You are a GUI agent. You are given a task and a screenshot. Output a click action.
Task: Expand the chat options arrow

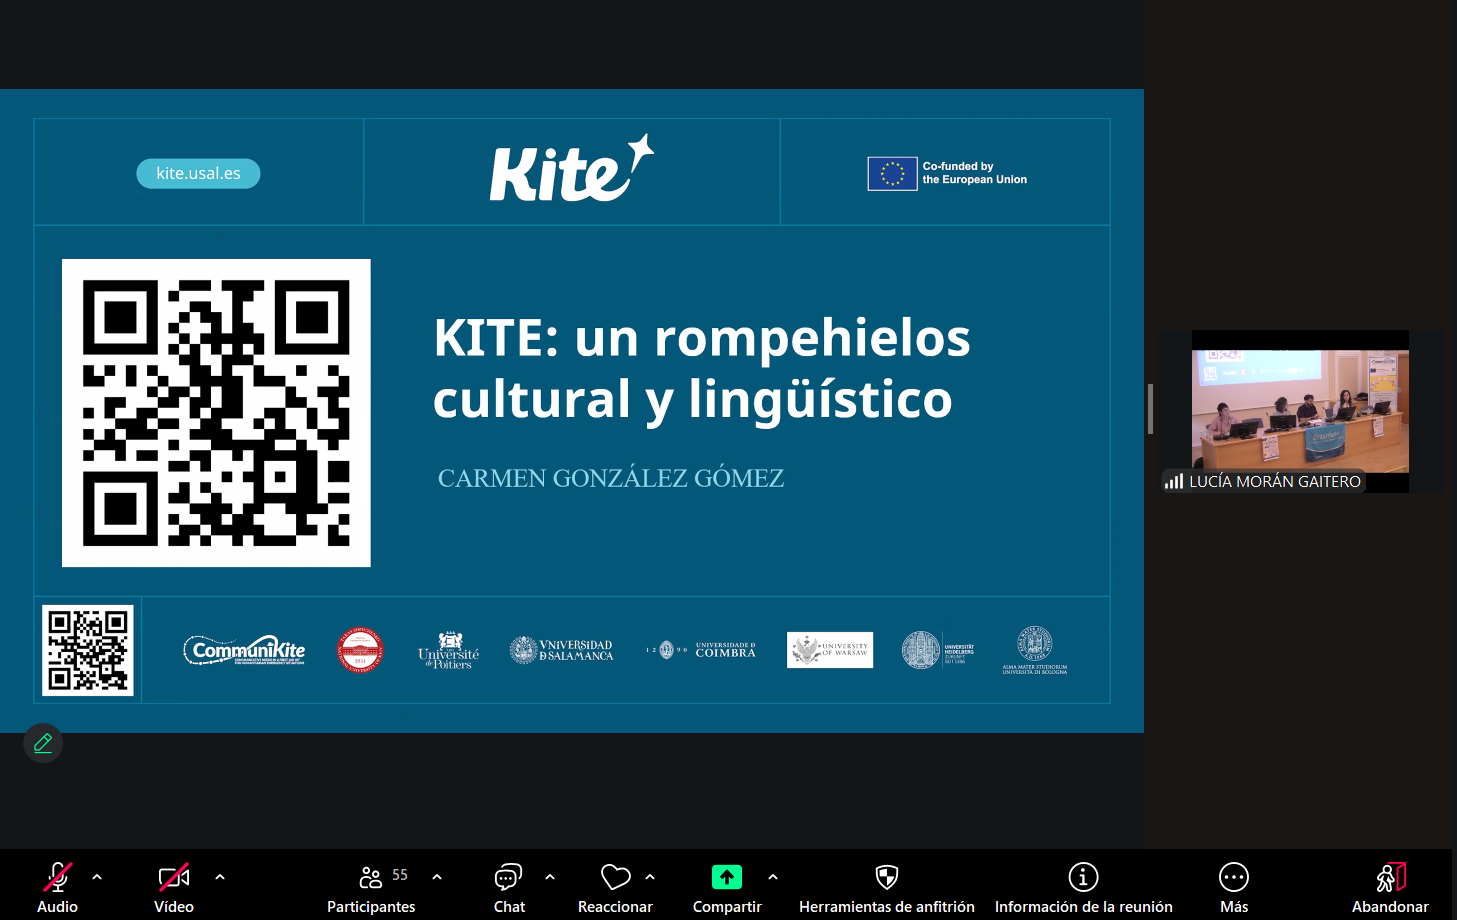click(550, 877)
